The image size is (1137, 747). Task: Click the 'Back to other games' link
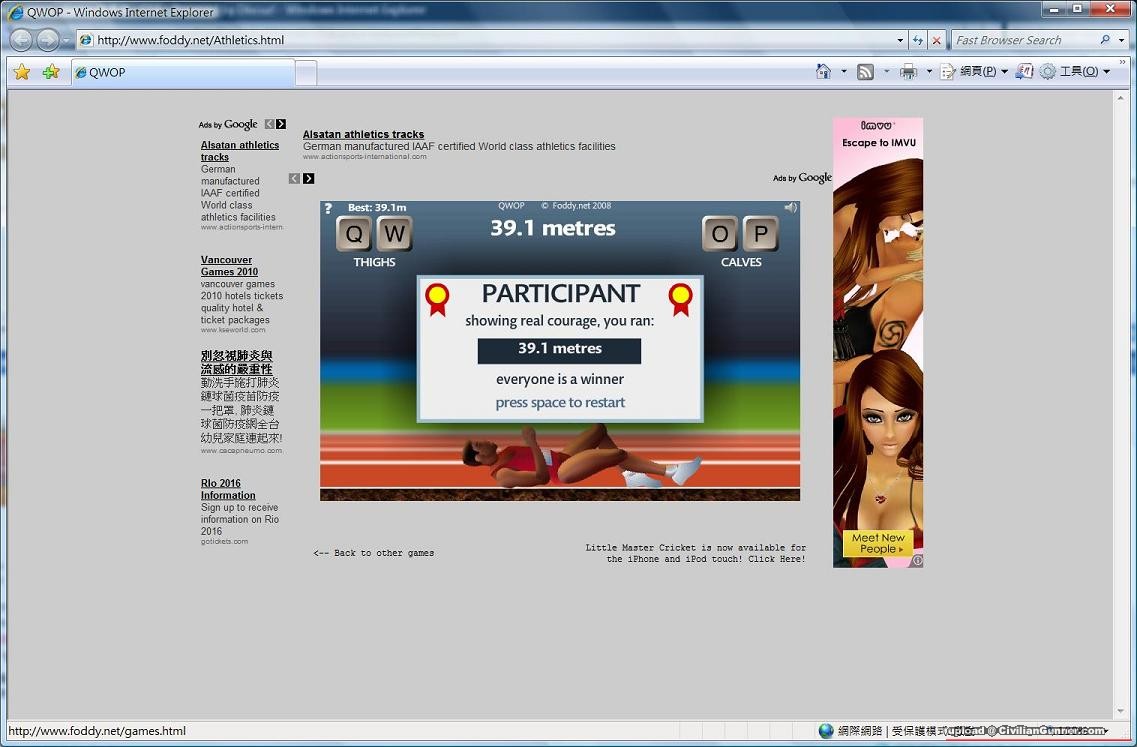click(x=373, y=553)
